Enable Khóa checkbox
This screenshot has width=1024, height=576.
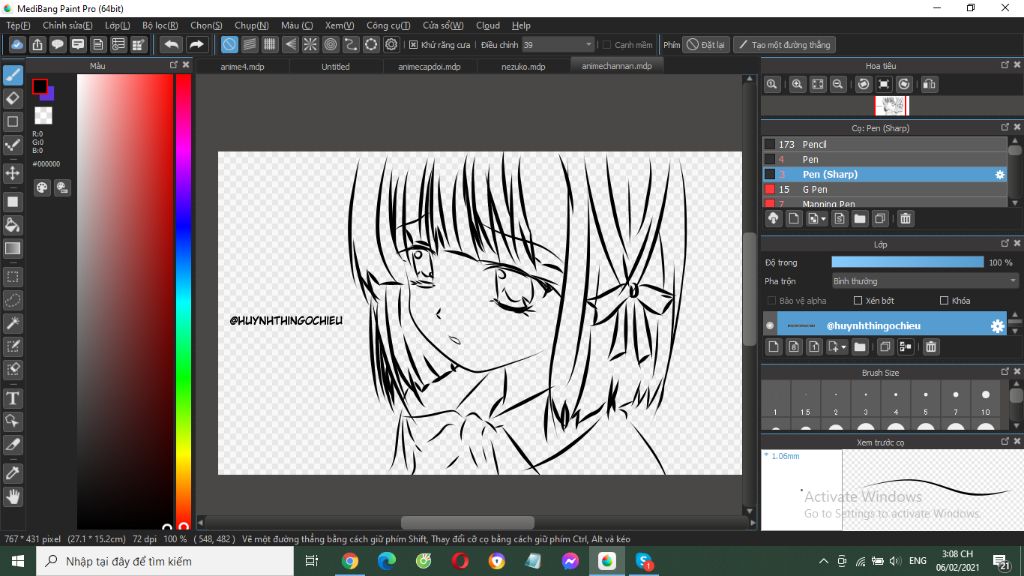pos(944,300)
